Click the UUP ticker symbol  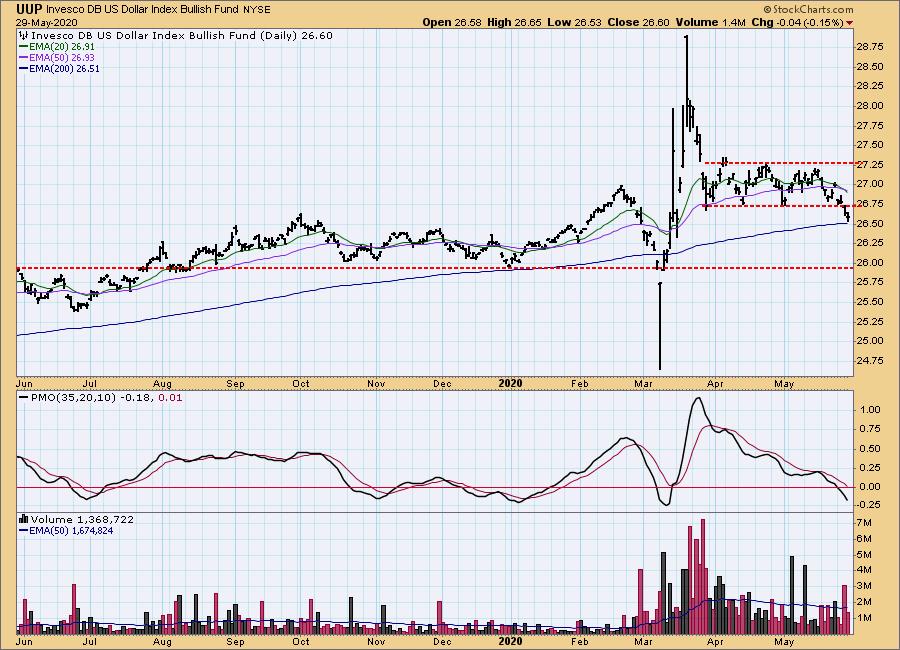pos(29,9)
